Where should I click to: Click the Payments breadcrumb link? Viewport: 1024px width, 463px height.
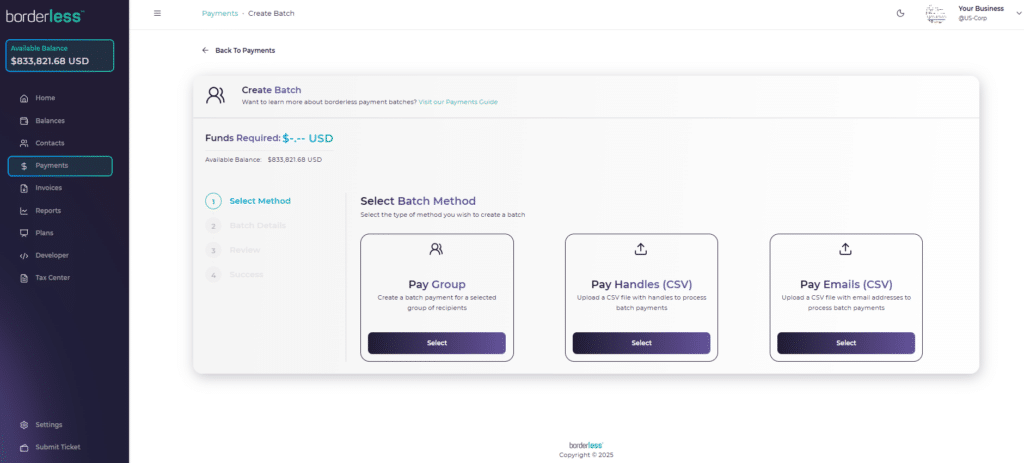(x=220, y=13)
